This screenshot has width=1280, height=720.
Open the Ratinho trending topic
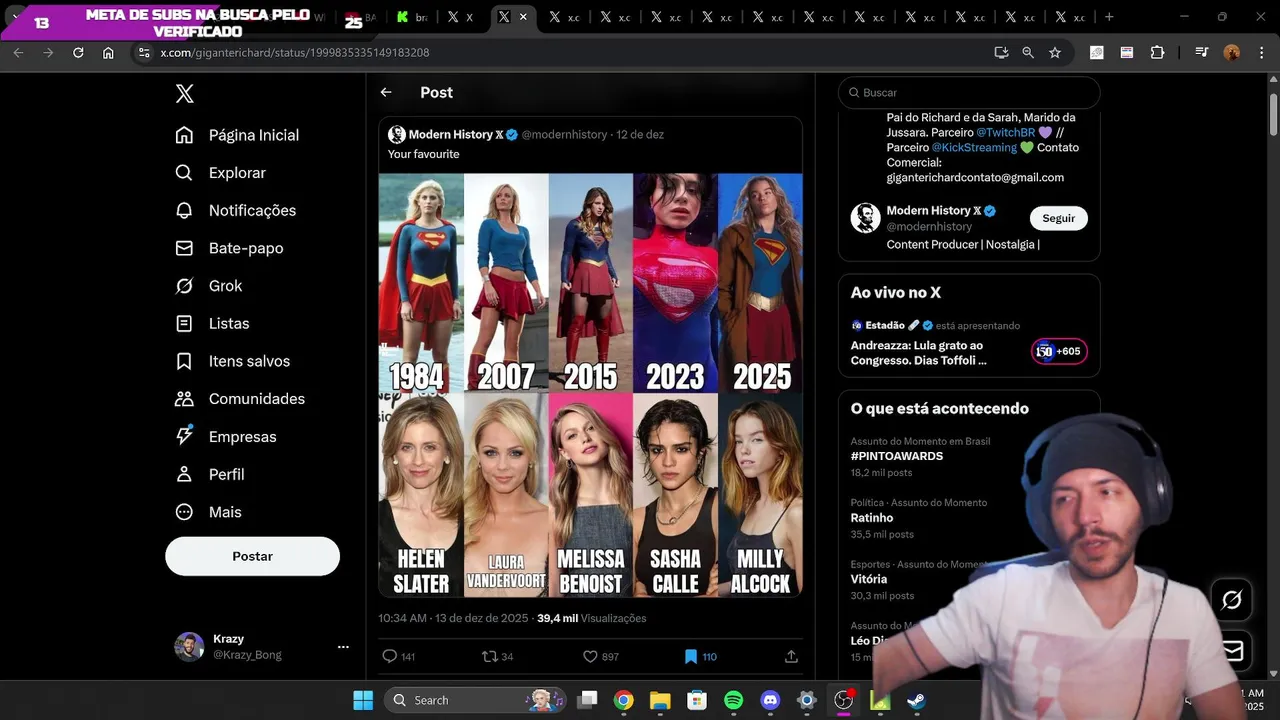872,517
